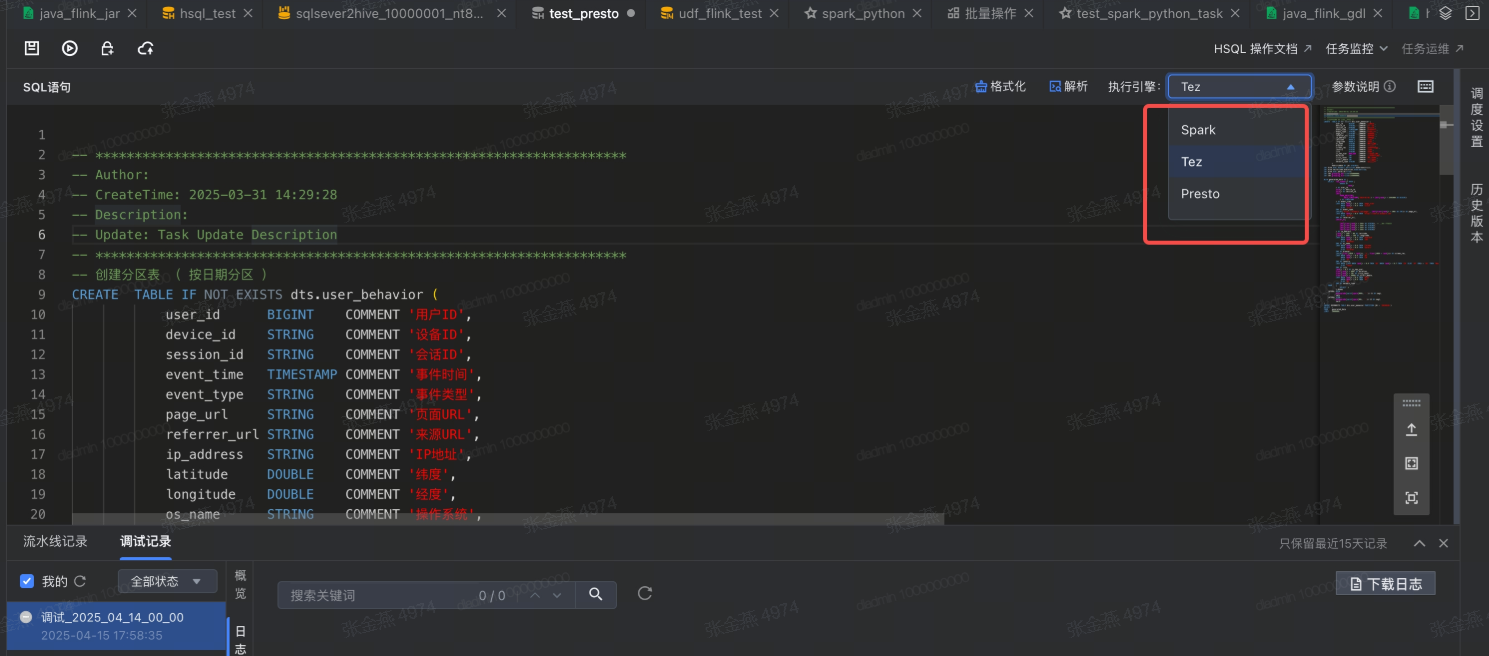Open the 调试记录 tab

pyautogui.click(x=146, y=542)
